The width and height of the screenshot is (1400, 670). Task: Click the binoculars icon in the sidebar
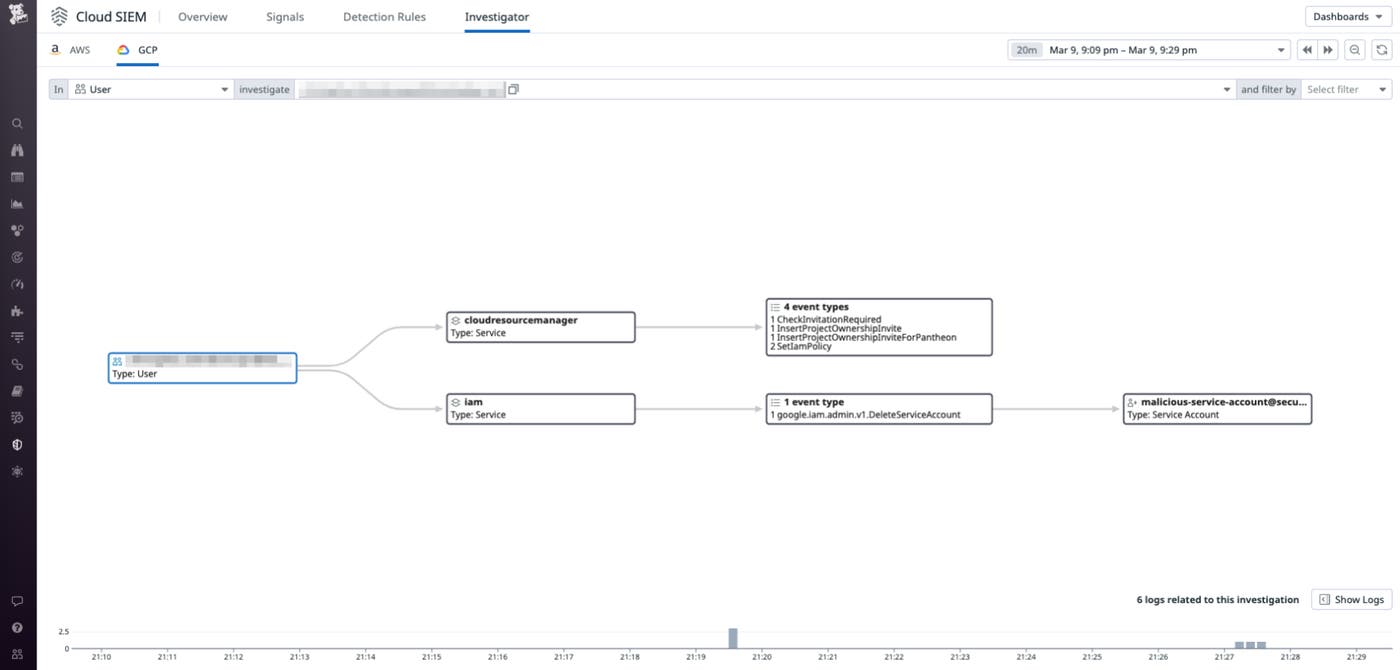coord(17,151)
